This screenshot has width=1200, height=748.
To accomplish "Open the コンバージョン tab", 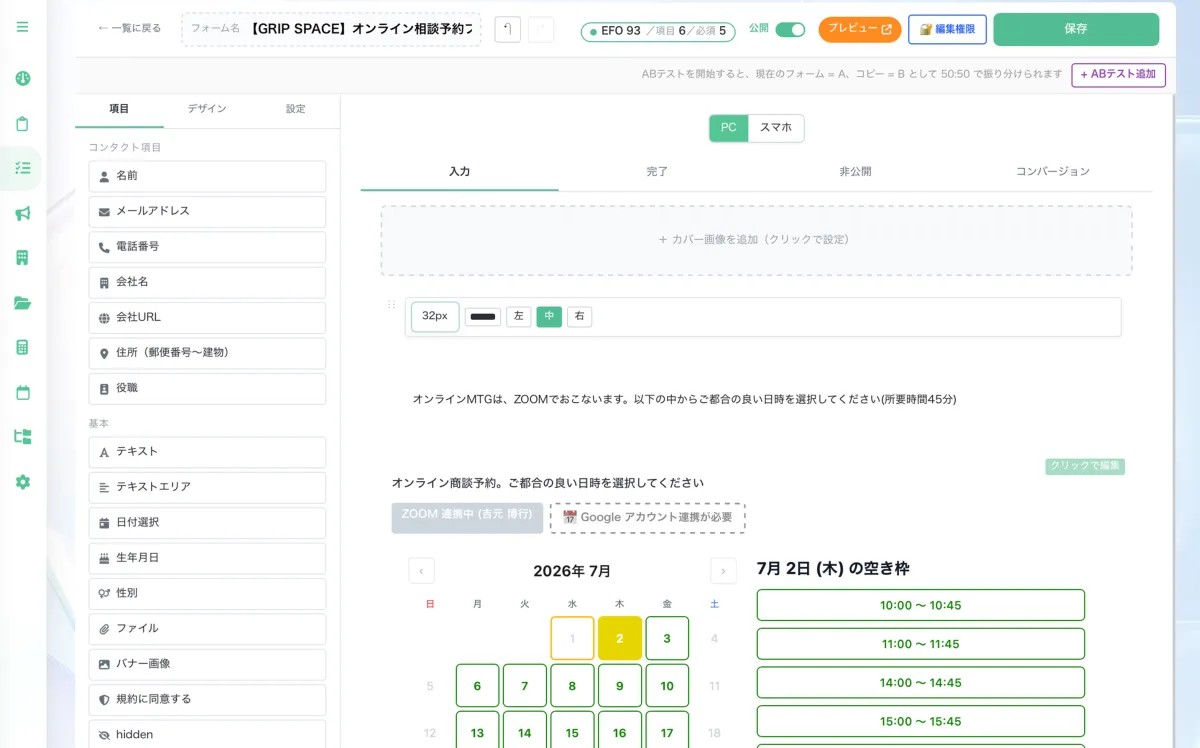I will coord(1053,172).
